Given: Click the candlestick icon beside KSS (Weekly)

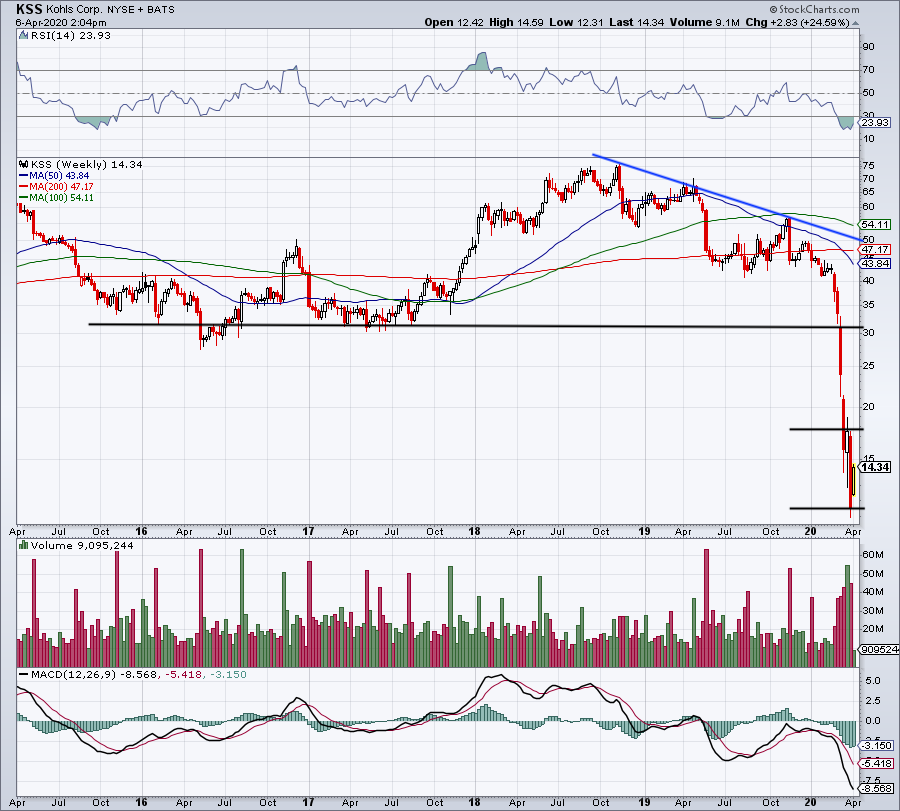Looking at the screenshot, I should point(24,164).
